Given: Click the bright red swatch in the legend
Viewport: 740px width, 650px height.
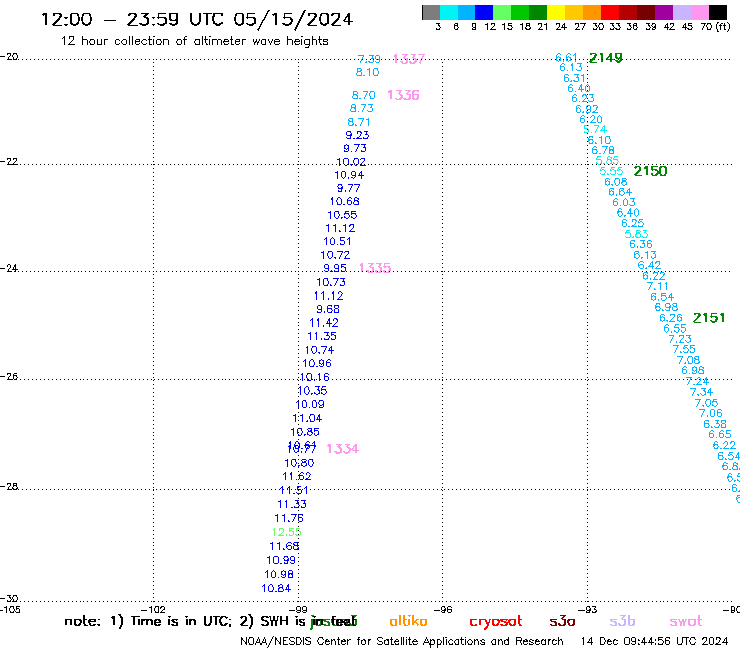Looking at the screenshot, I should (610, 12).
